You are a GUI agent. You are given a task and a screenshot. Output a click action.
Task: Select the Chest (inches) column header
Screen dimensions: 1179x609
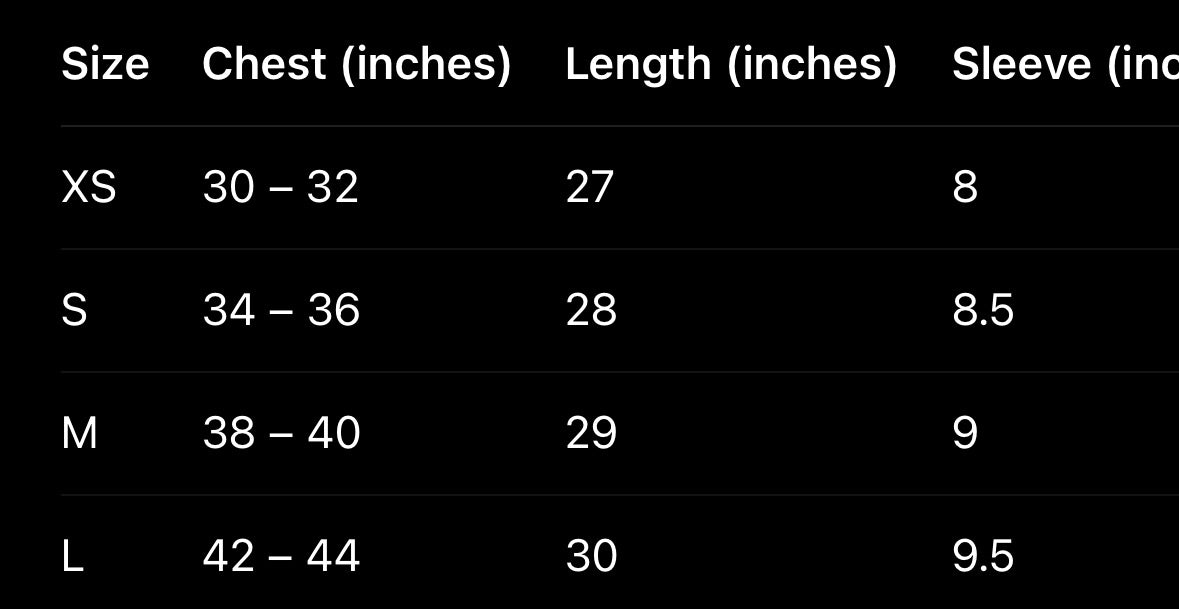coord(356,64)
